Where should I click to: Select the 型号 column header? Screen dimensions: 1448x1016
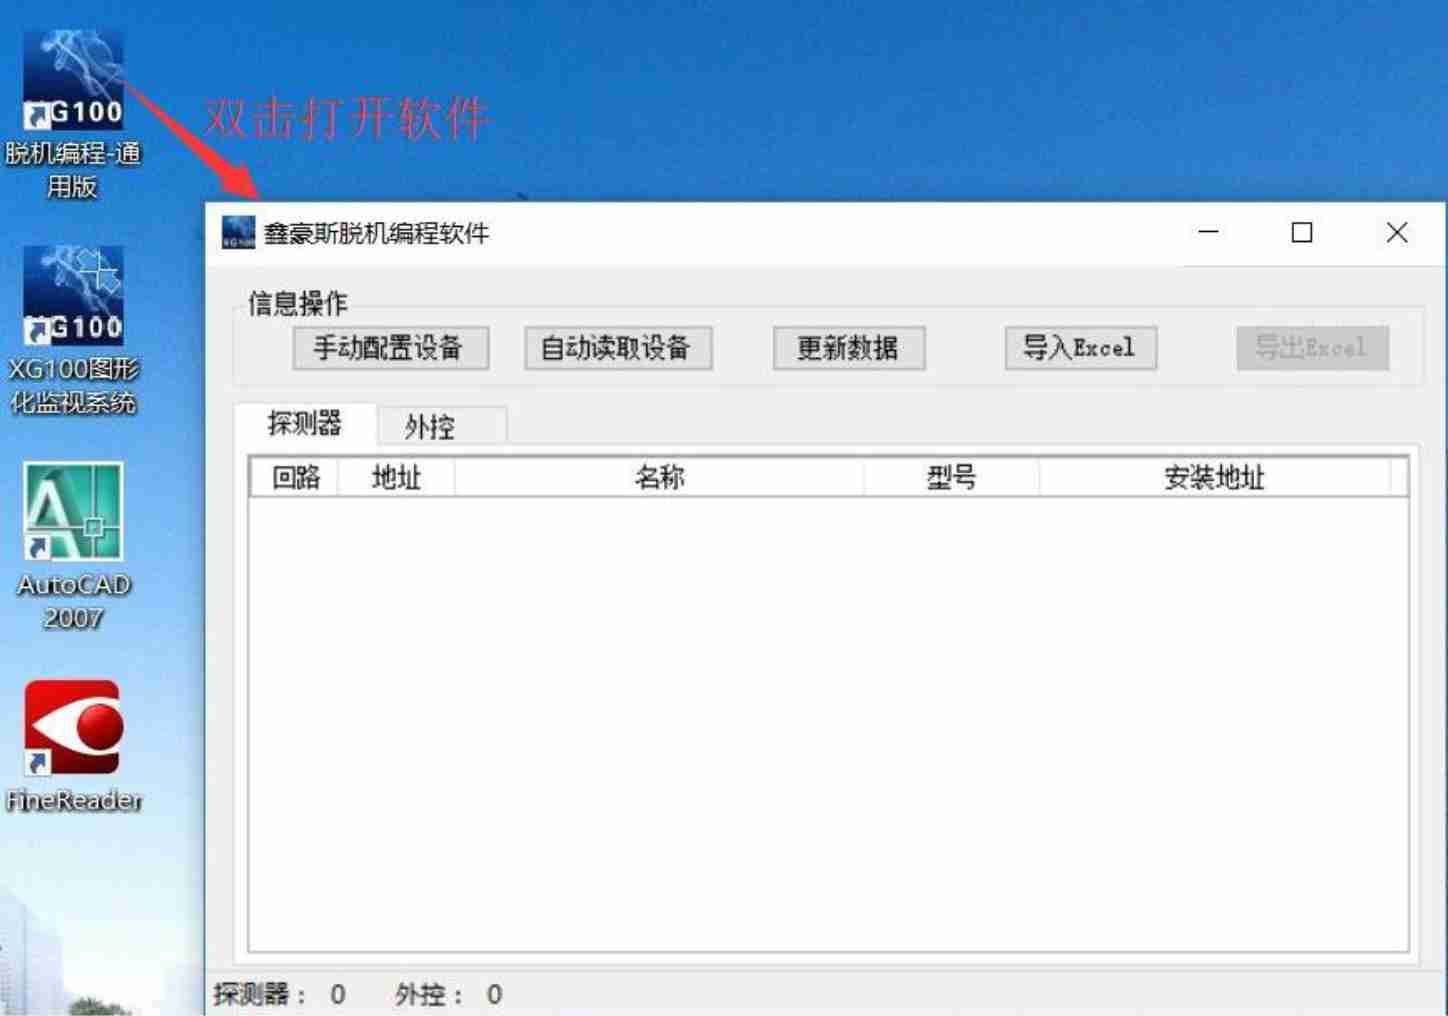pyautogui.click(x=951, y=477)
